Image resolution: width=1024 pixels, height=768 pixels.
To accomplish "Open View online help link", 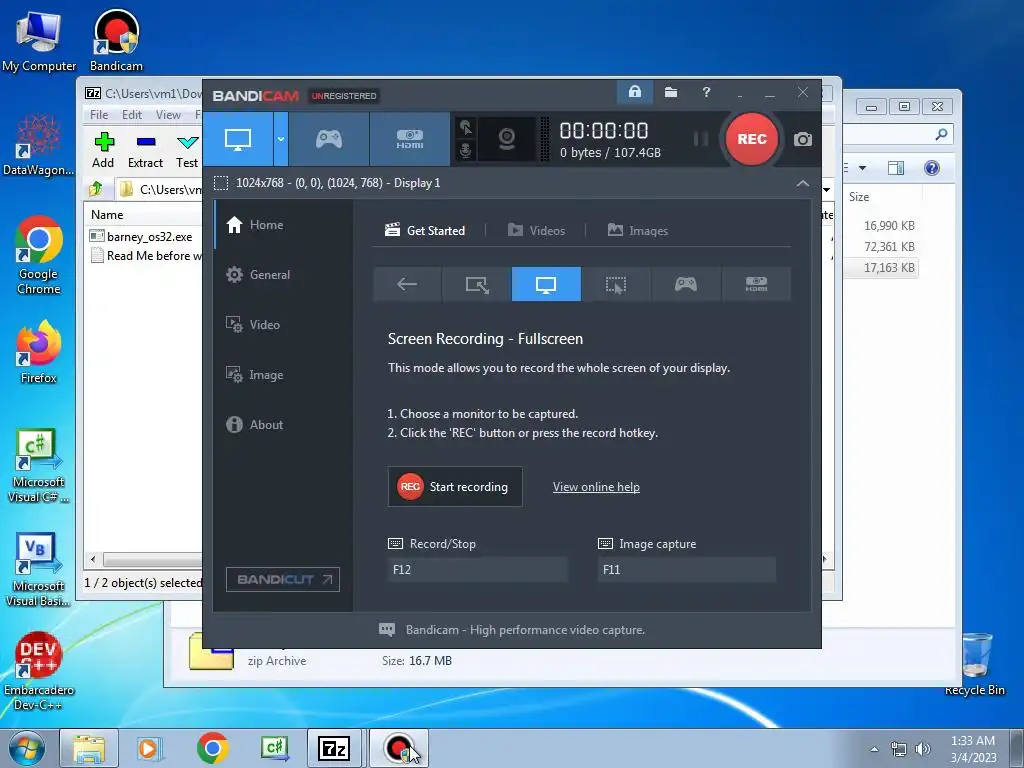I will coord(596,487).
